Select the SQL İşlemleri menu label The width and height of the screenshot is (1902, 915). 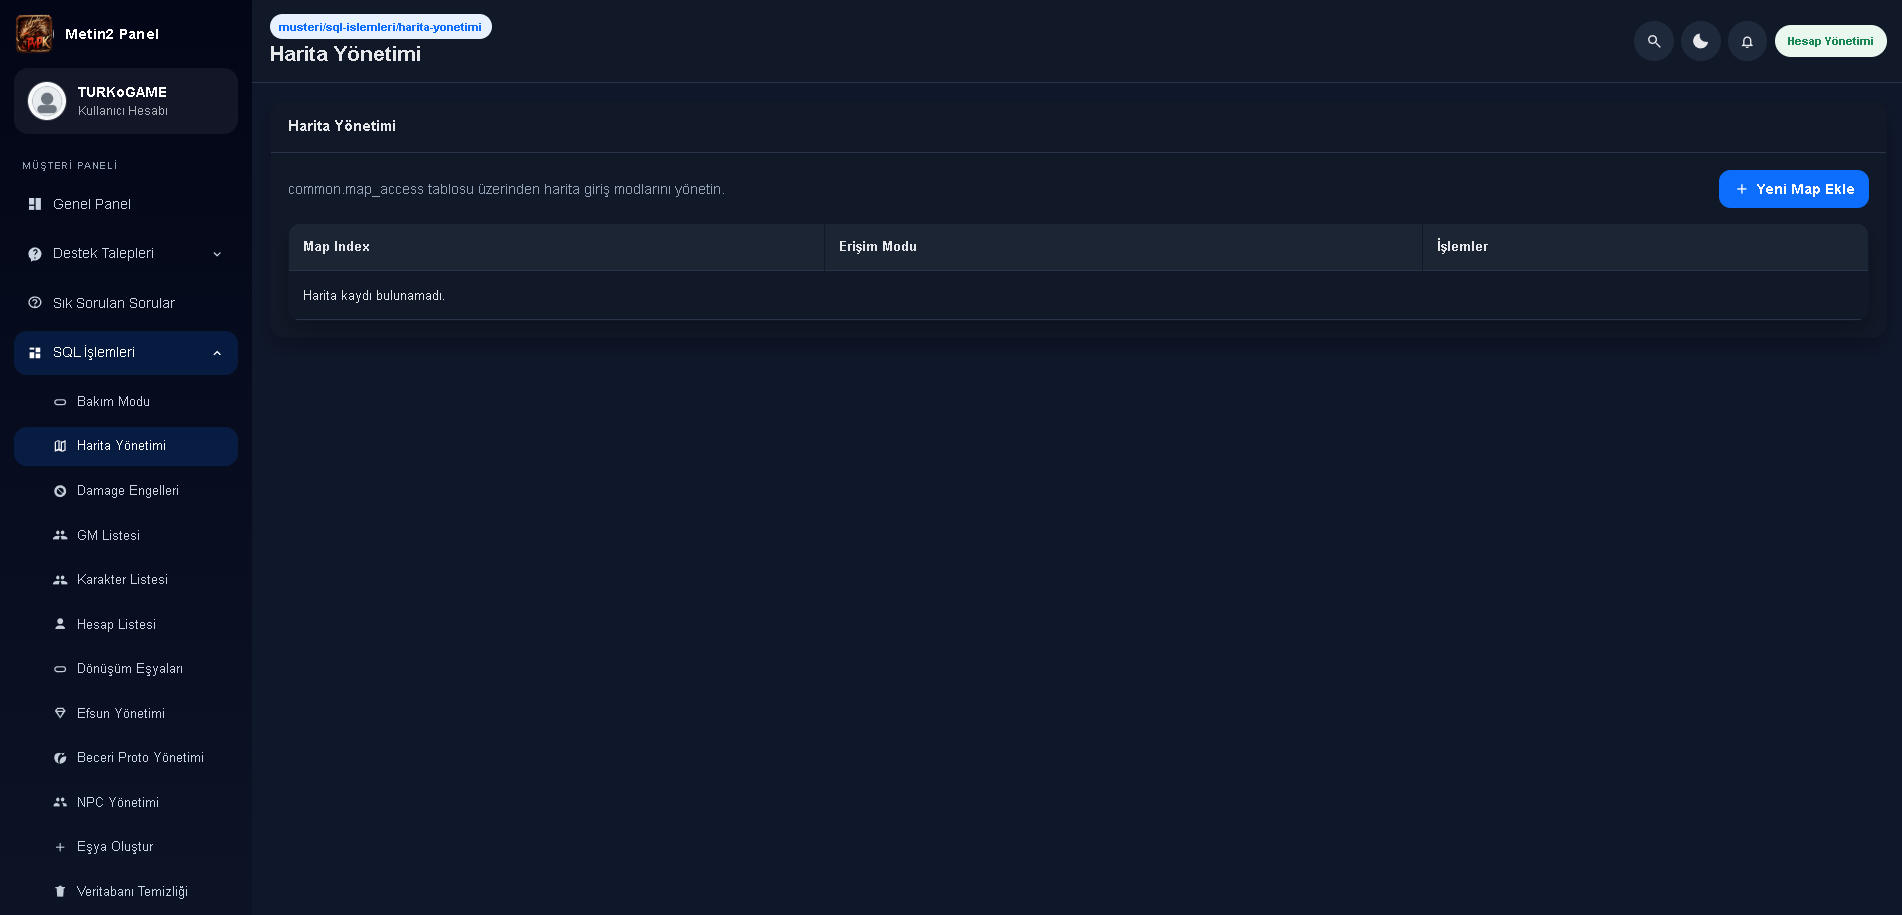click(94, 352)
